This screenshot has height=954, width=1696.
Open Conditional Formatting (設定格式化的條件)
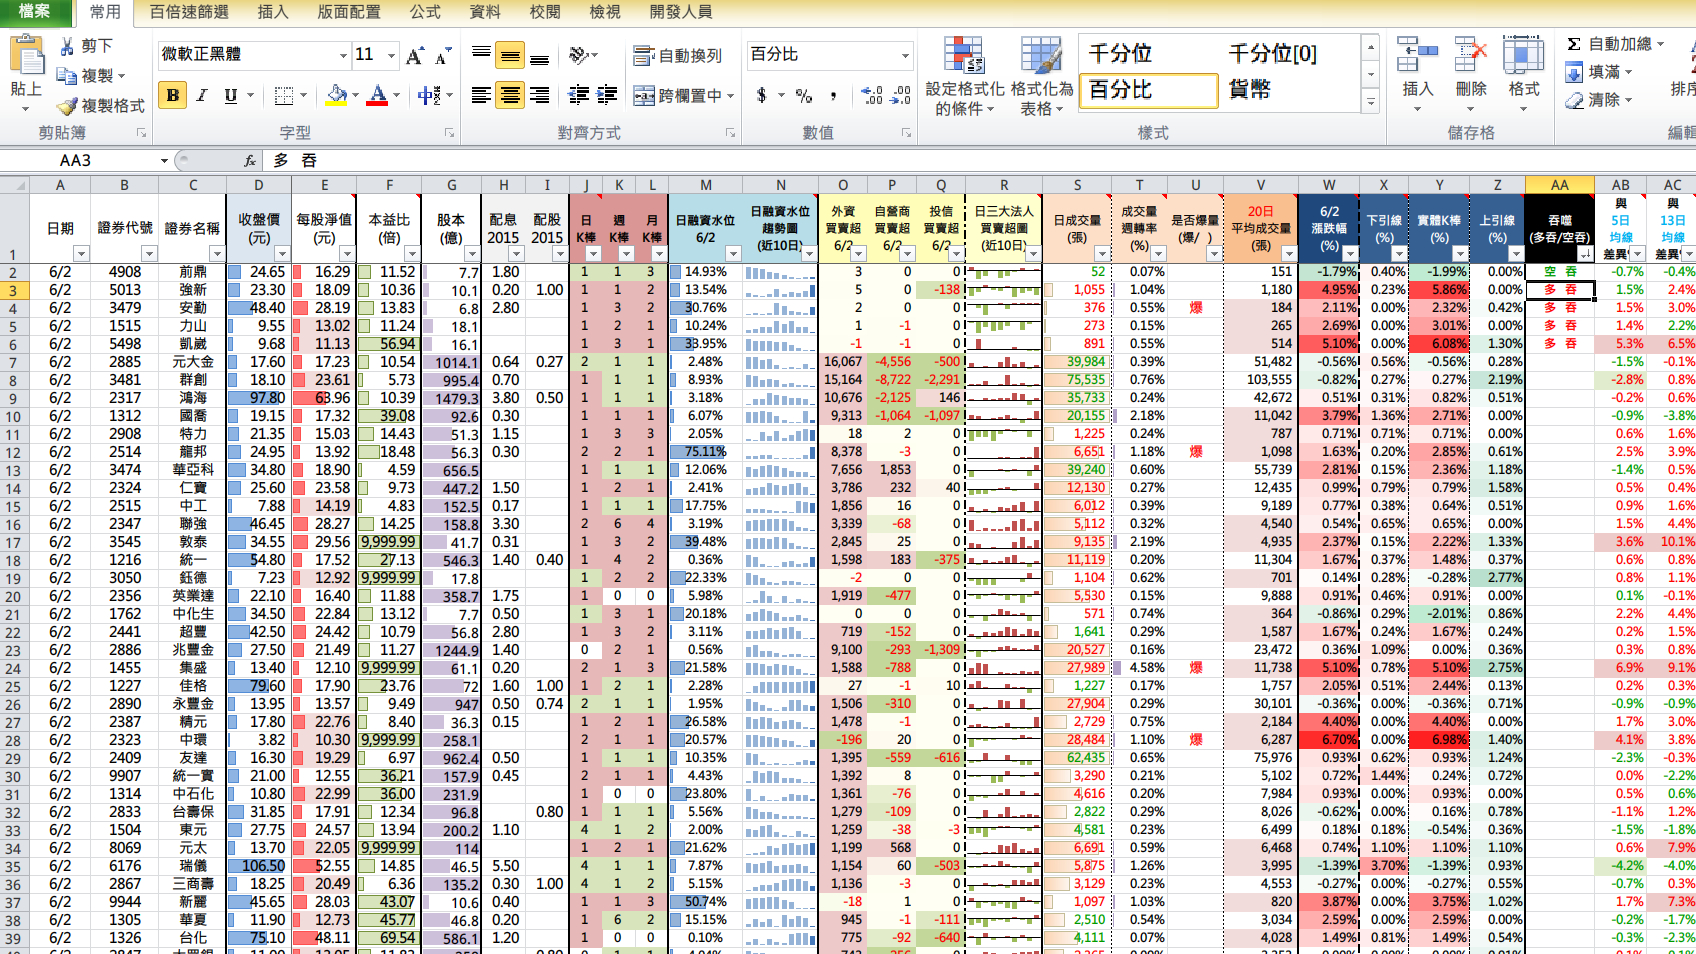964,76
